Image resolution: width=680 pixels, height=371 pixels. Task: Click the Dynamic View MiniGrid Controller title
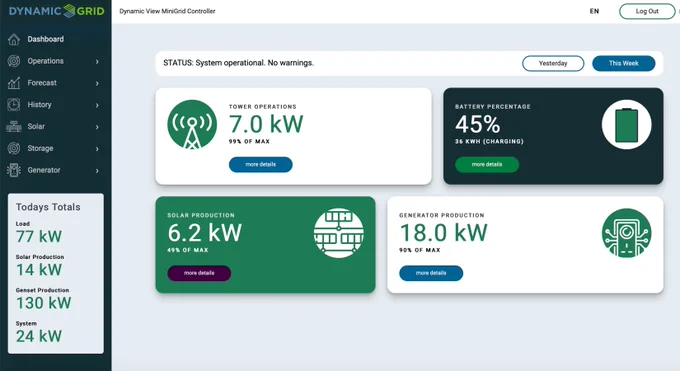click(167, 11)
